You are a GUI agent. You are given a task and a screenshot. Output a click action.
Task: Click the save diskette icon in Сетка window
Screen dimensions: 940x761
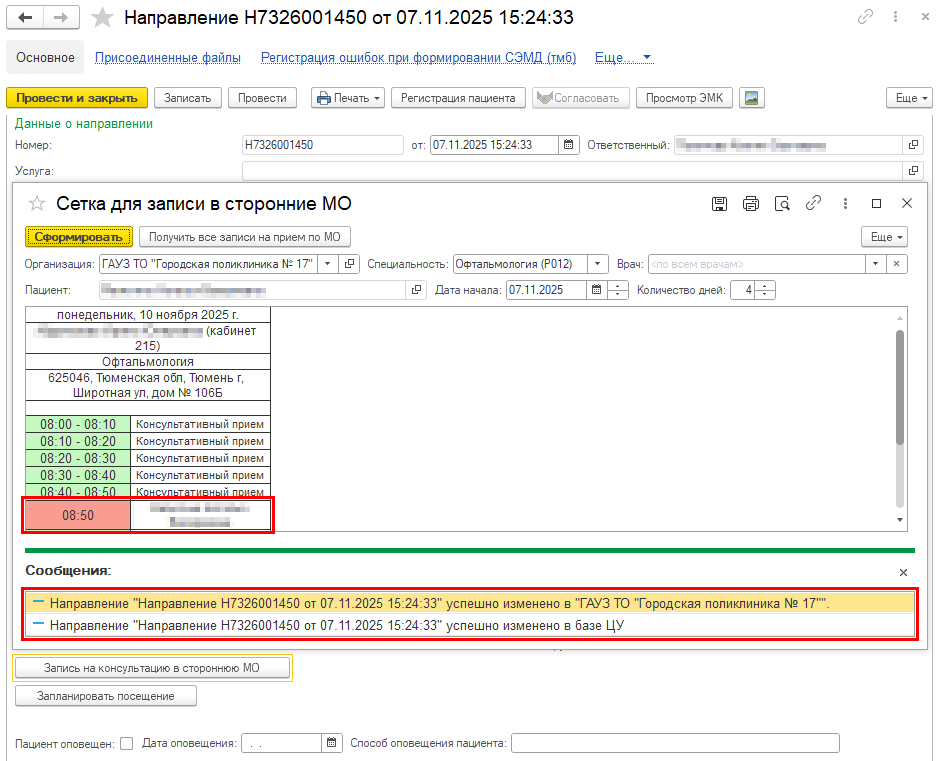point(719,204)
